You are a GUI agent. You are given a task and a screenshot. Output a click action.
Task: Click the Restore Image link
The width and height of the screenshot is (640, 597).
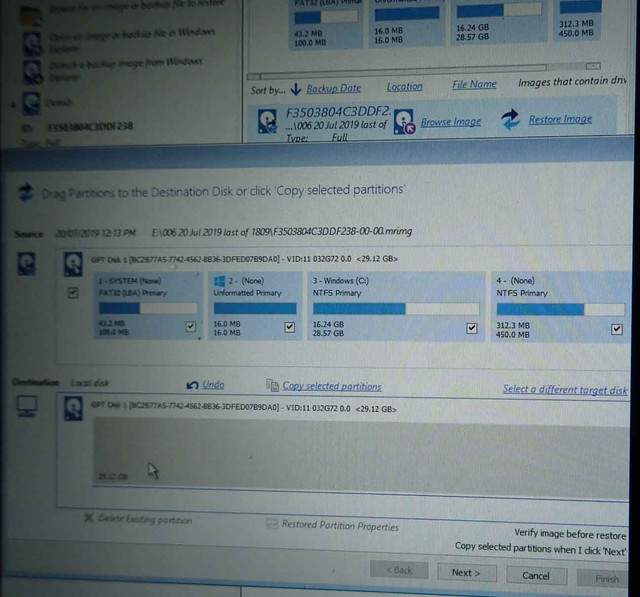click(560, 119)
